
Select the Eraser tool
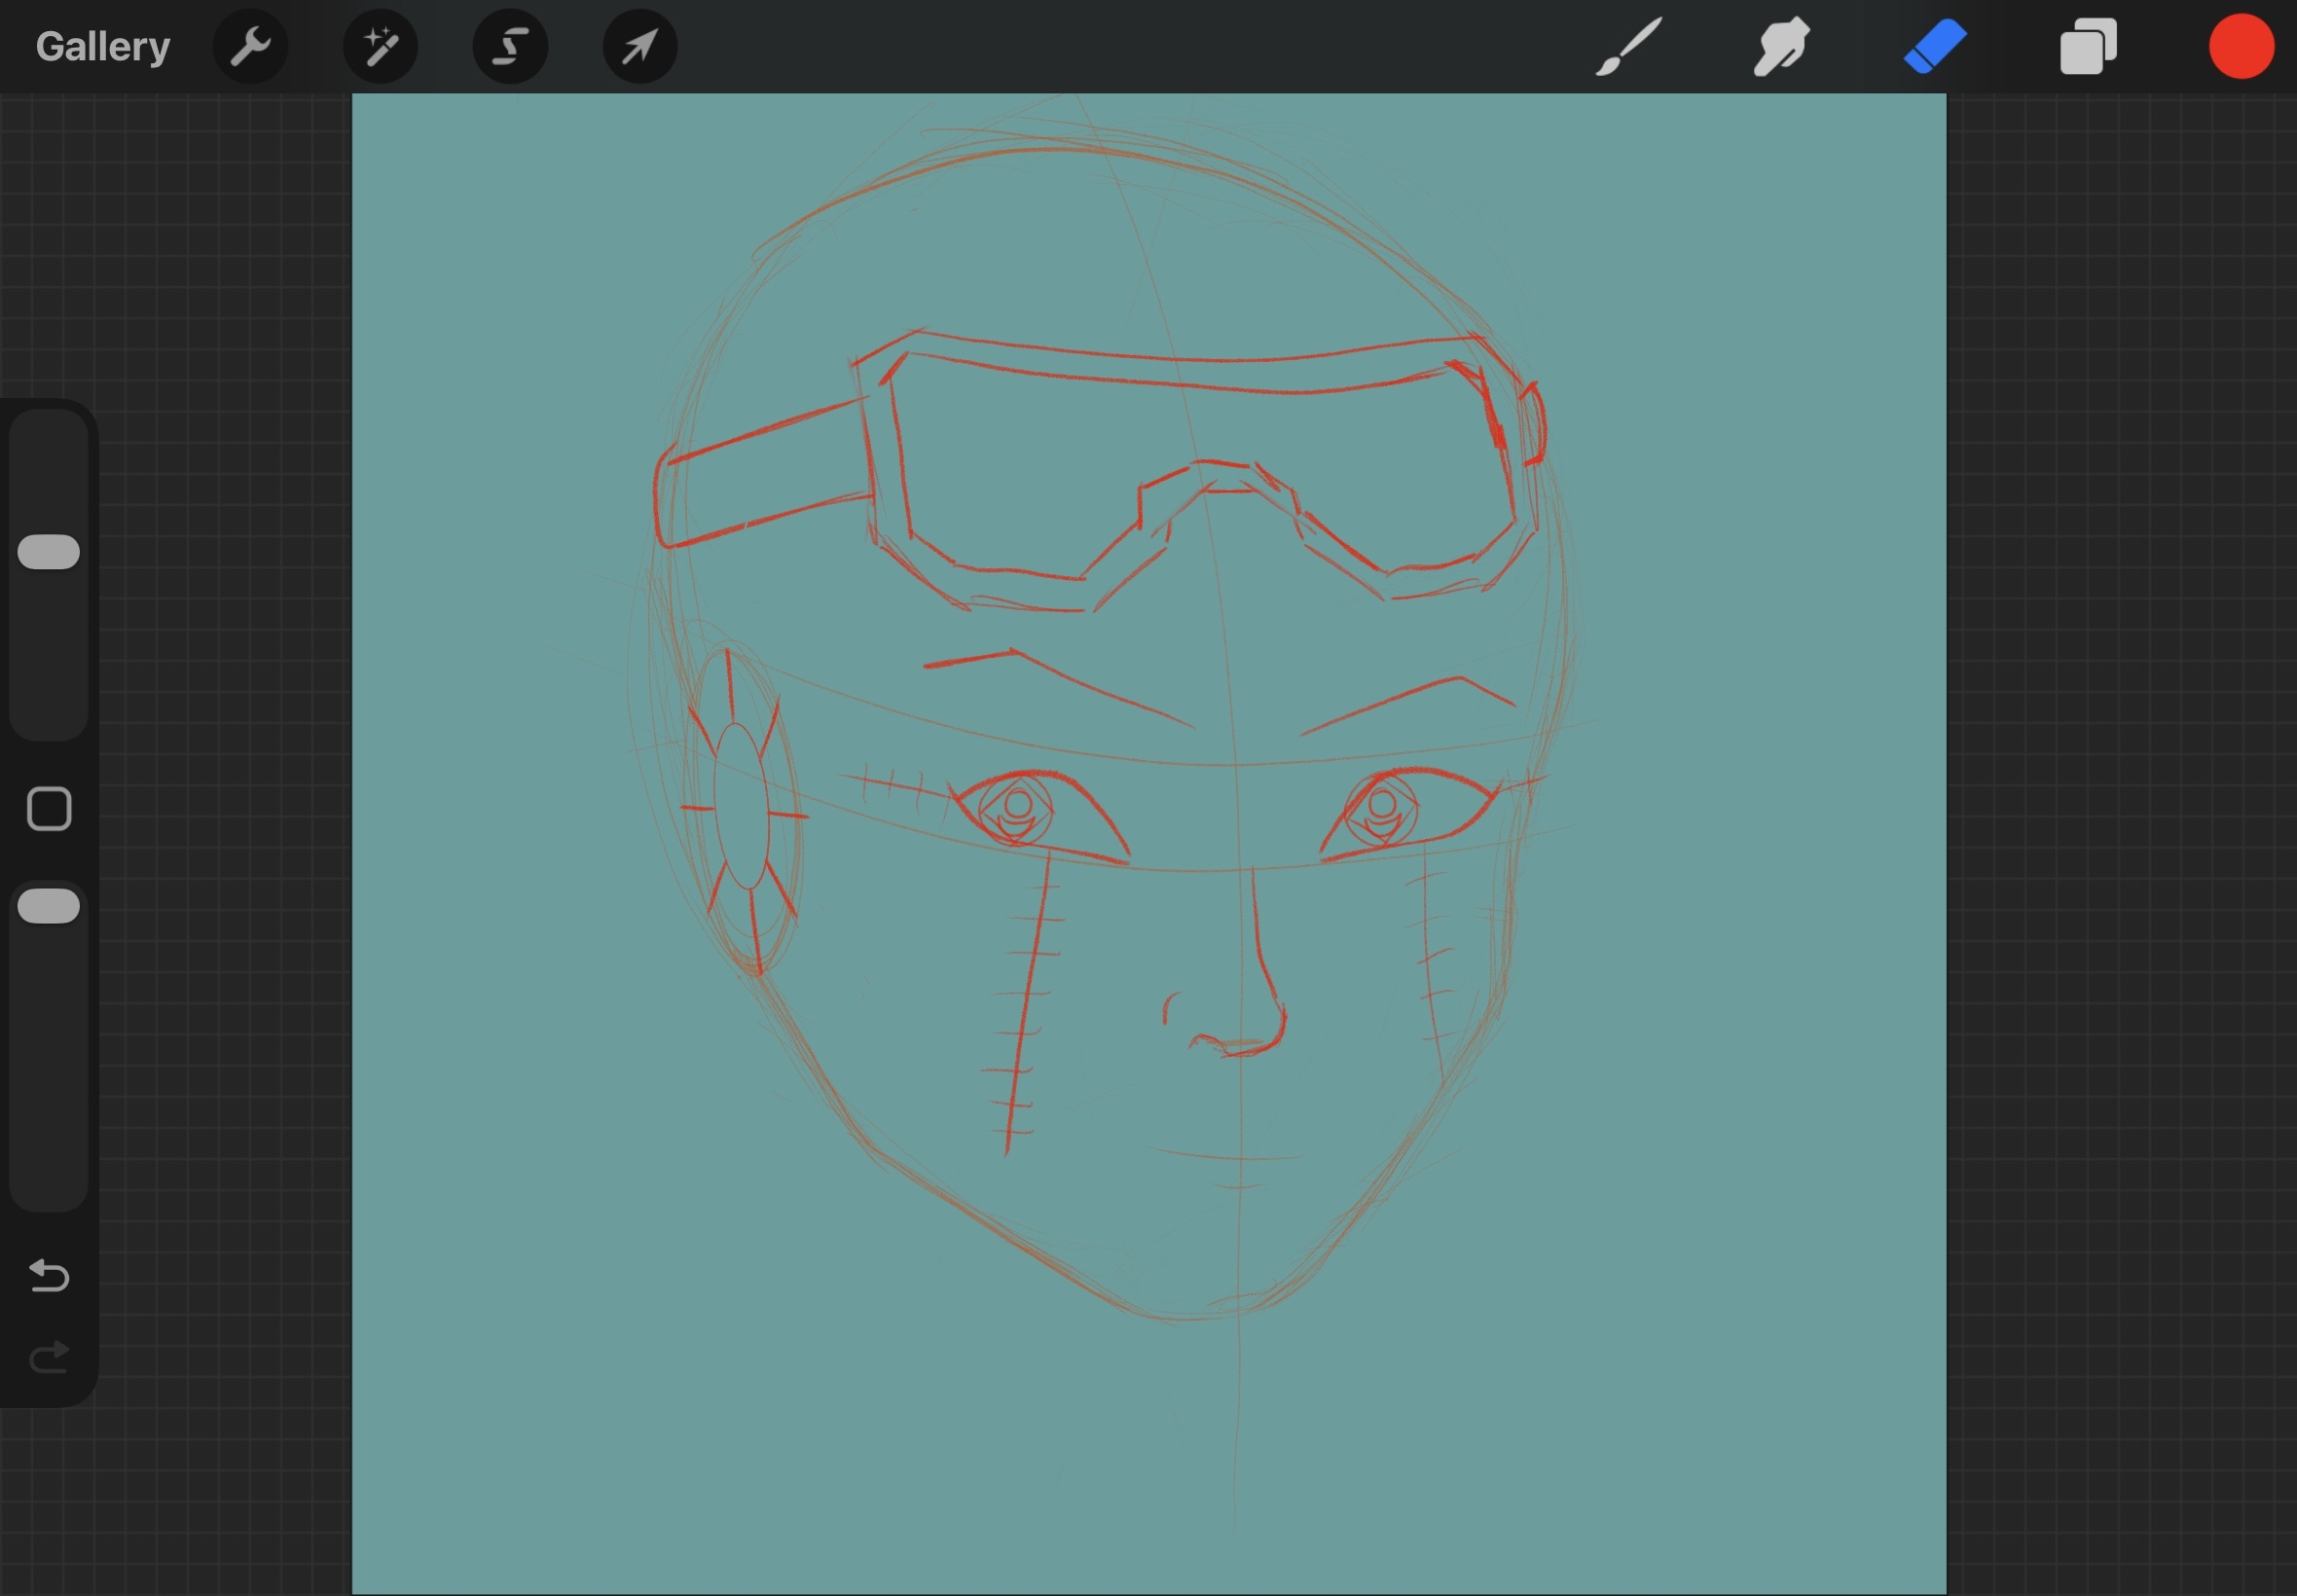click(1935, 47)
